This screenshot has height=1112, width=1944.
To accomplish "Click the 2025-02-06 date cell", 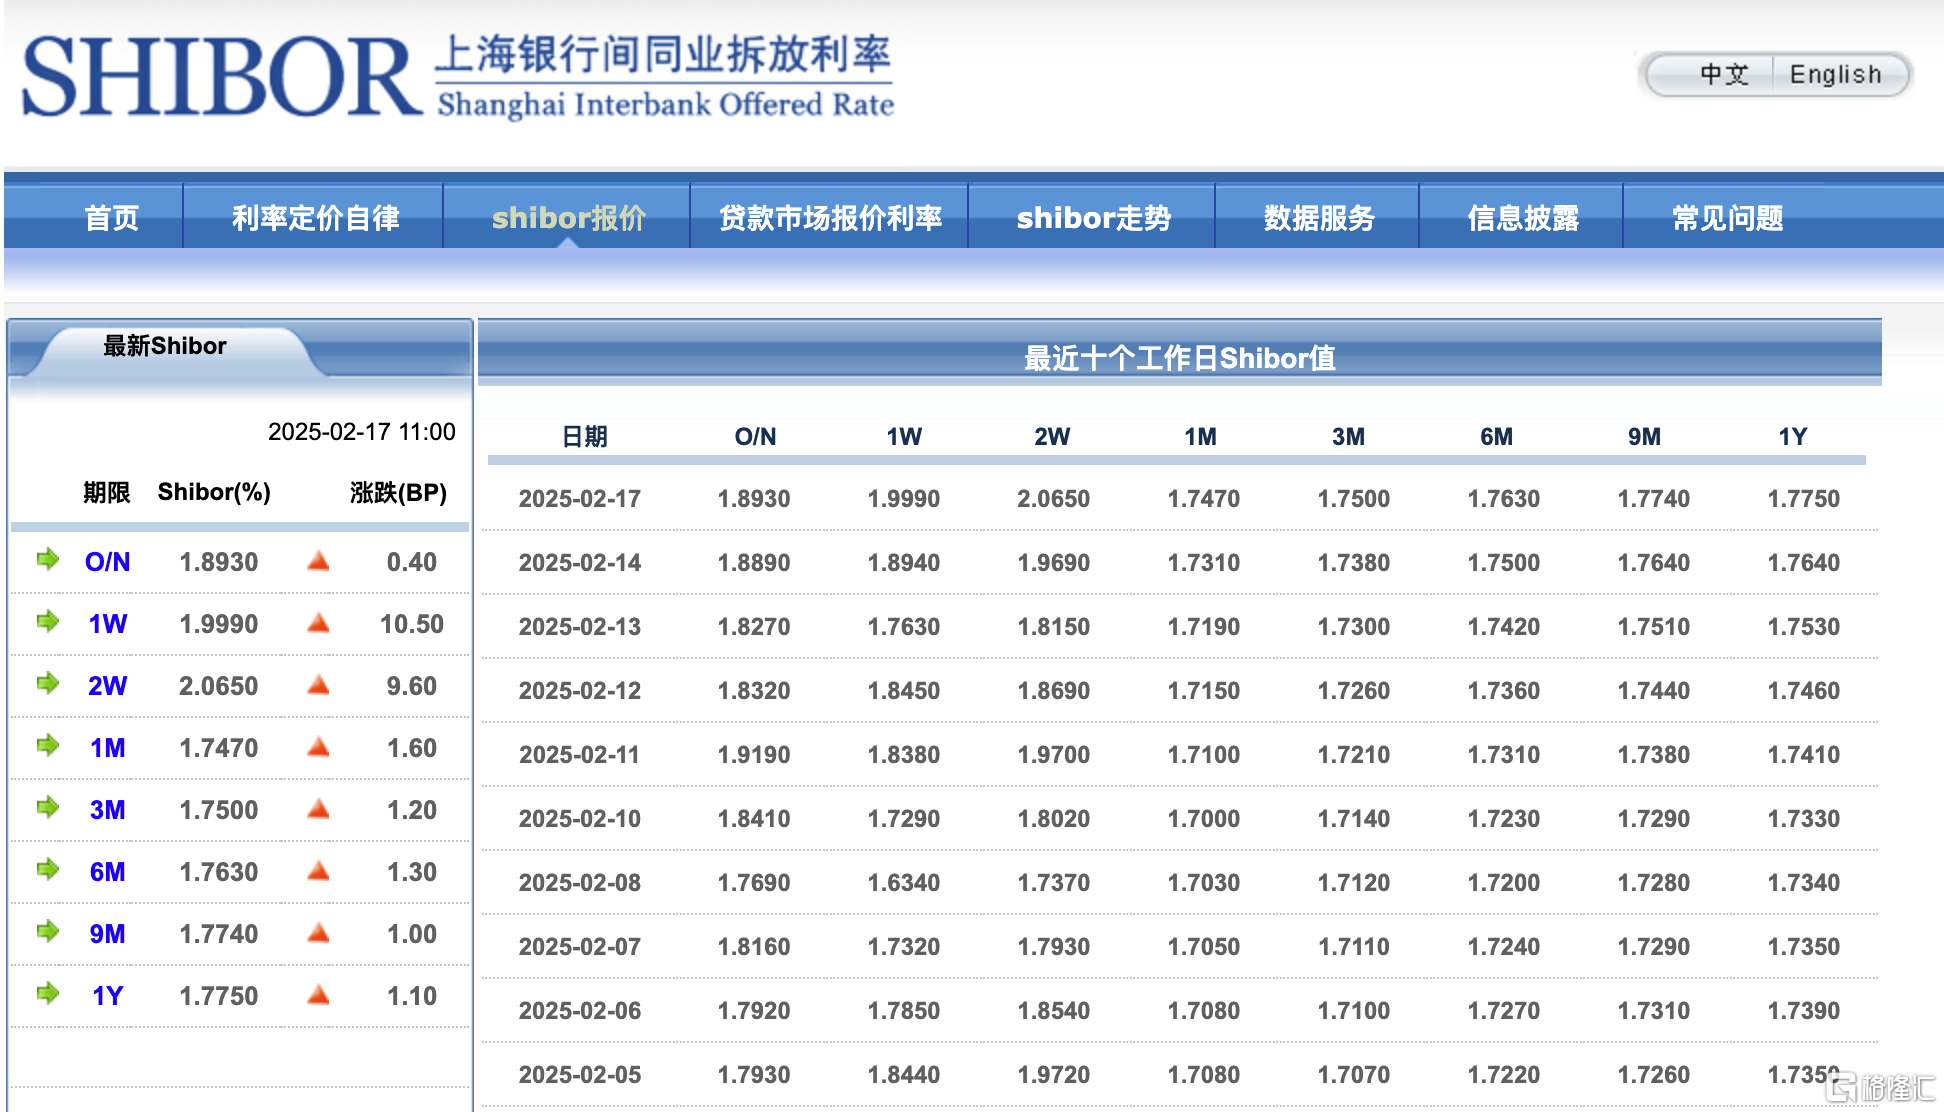I will 580,1011.
